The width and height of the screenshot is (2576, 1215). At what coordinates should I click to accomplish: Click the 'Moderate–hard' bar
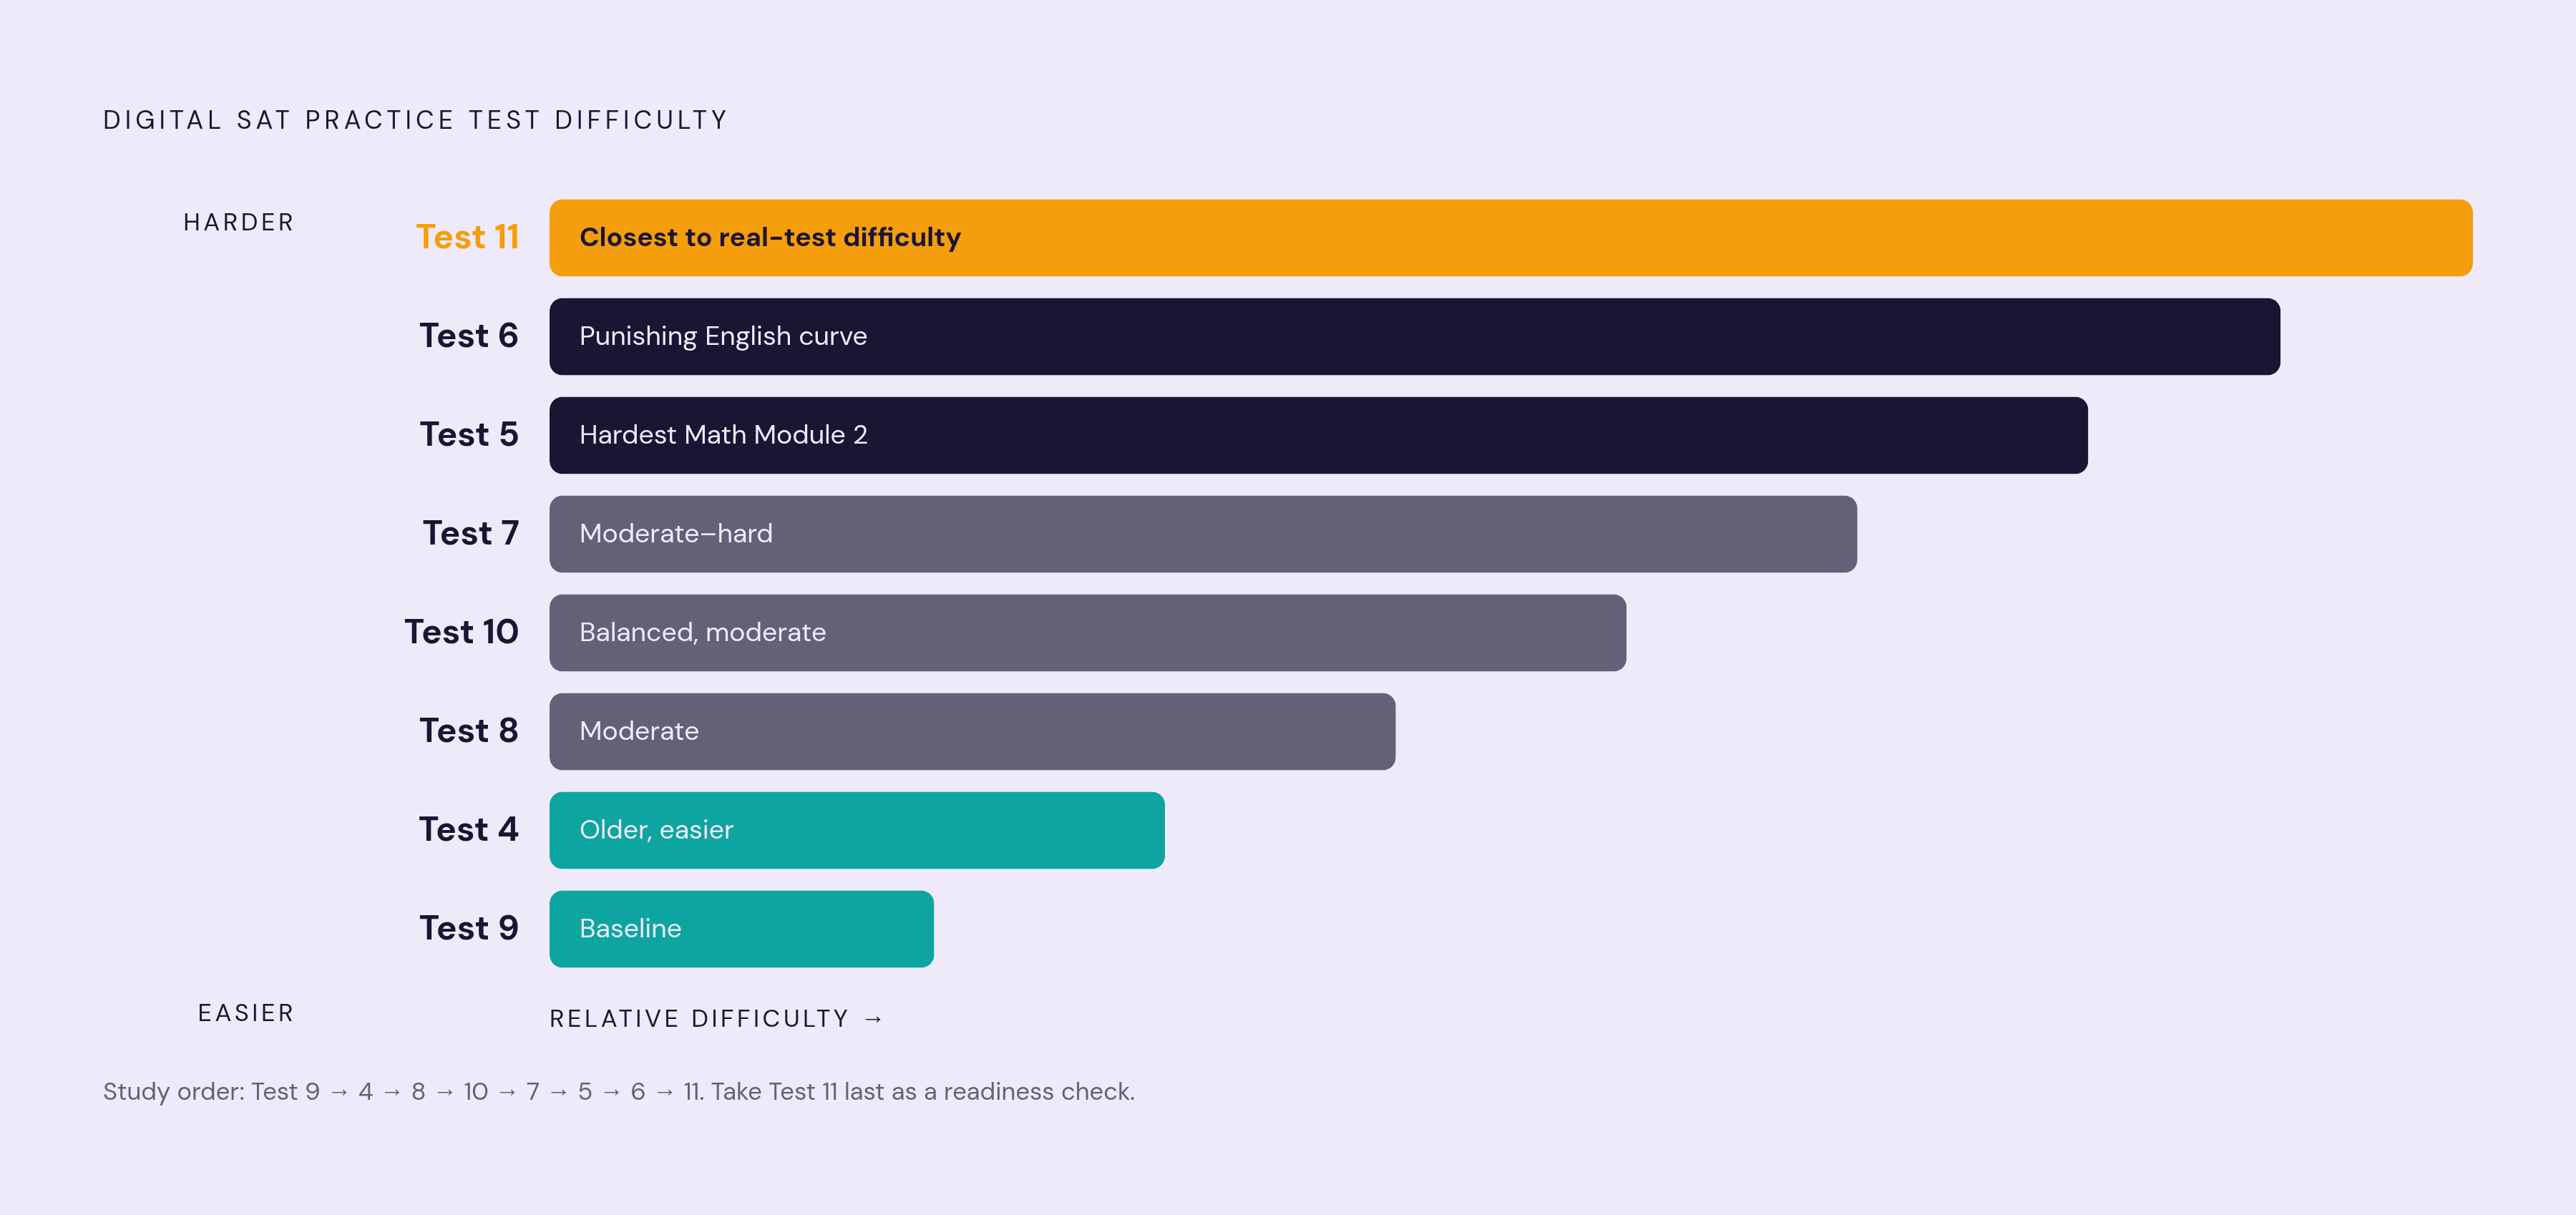(1203, 534)
